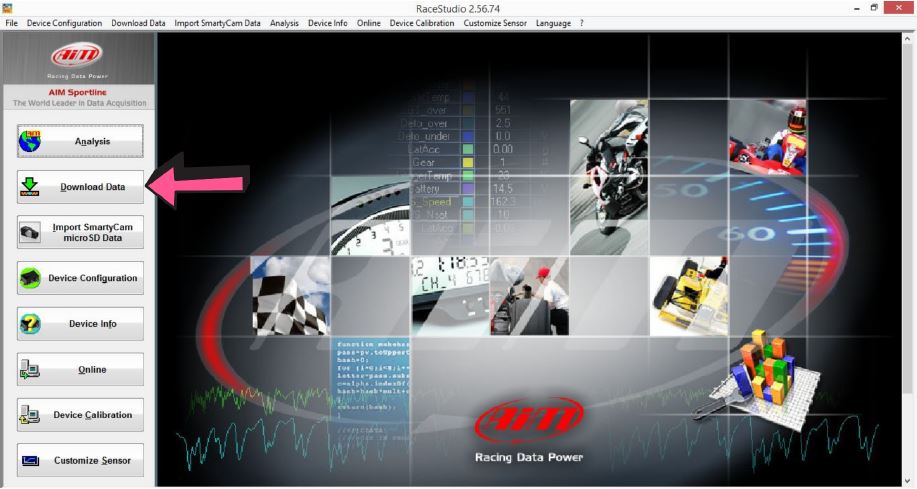The height and width of the screenshot is (489, 917).
Task: Open the Online menu in the menu bar
Action: (x=368, y=23)
